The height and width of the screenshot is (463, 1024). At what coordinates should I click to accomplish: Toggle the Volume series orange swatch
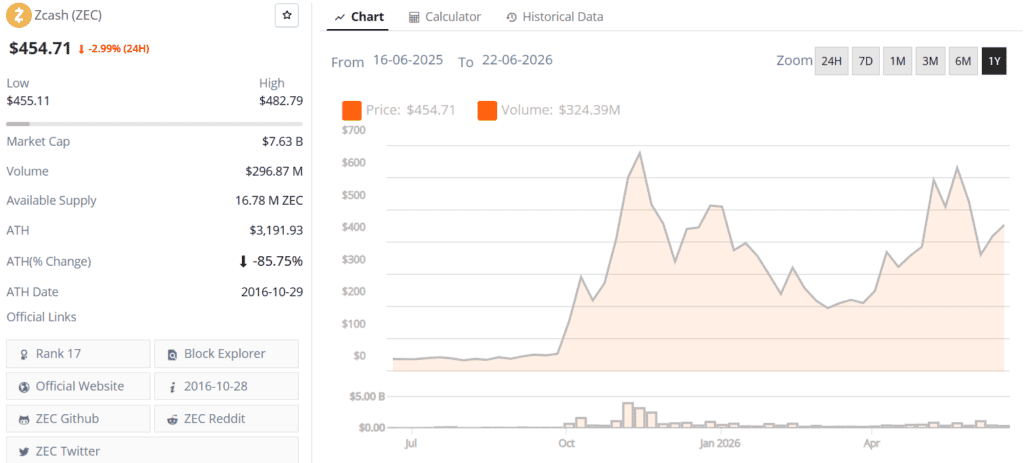click(x=487, y=111)
